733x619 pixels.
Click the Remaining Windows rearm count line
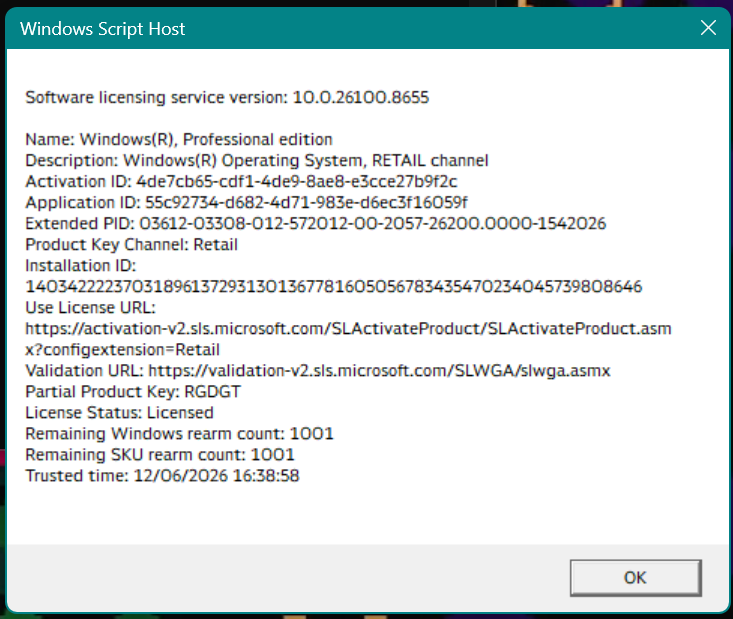point(179,433)
